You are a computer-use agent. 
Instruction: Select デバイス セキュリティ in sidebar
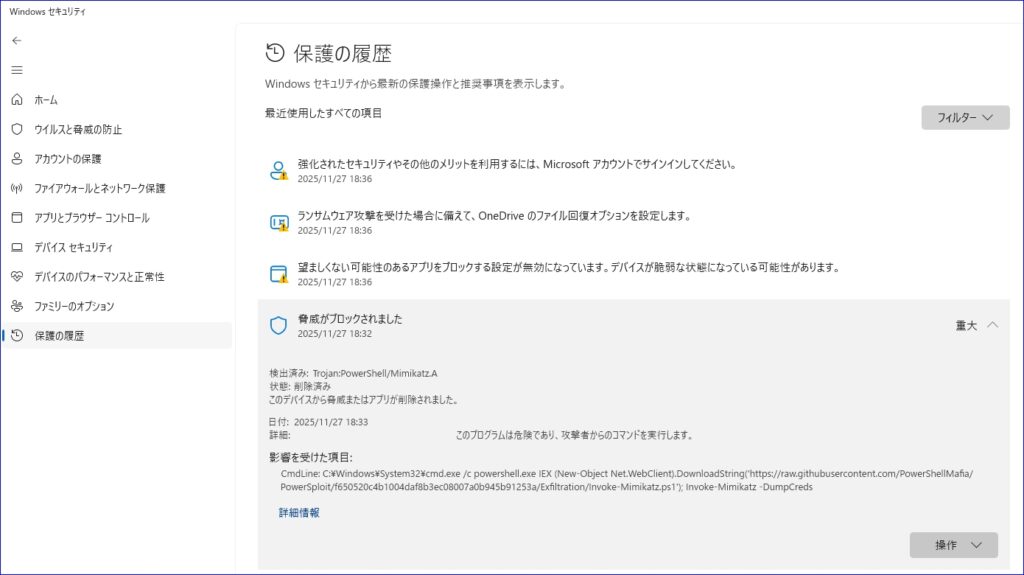tap(73, 247)
